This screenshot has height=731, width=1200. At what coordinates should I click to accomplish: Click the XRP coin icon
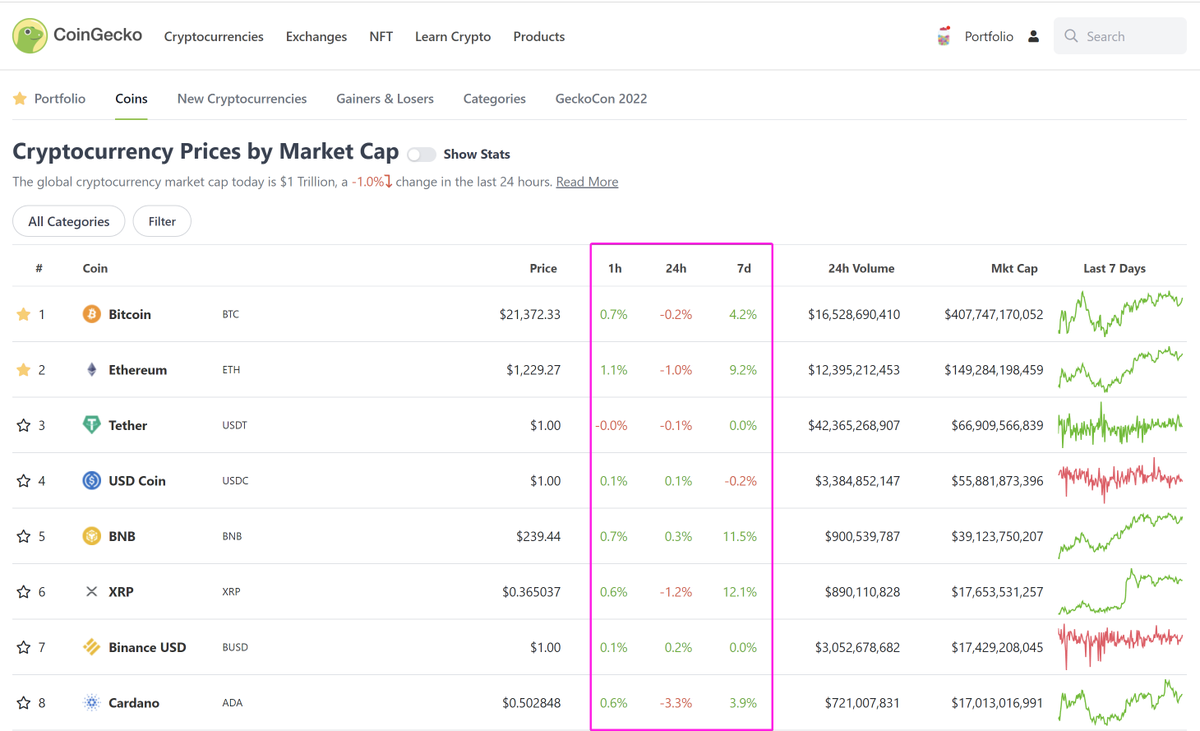[x=91, y=592]
